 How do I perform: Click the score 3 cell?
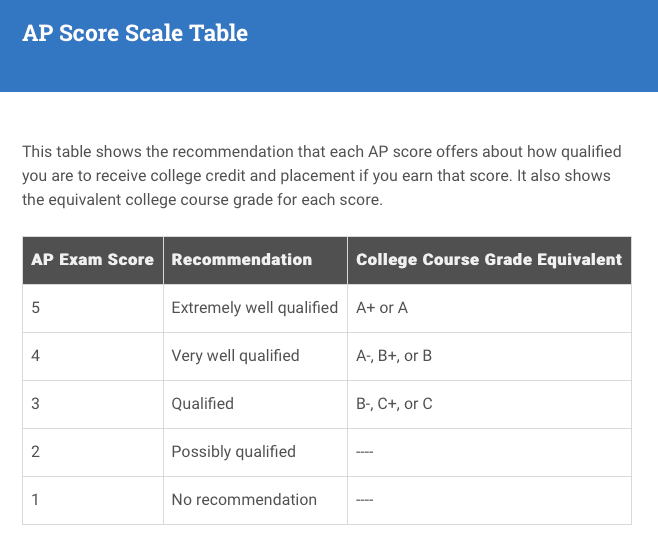point(93,404)
